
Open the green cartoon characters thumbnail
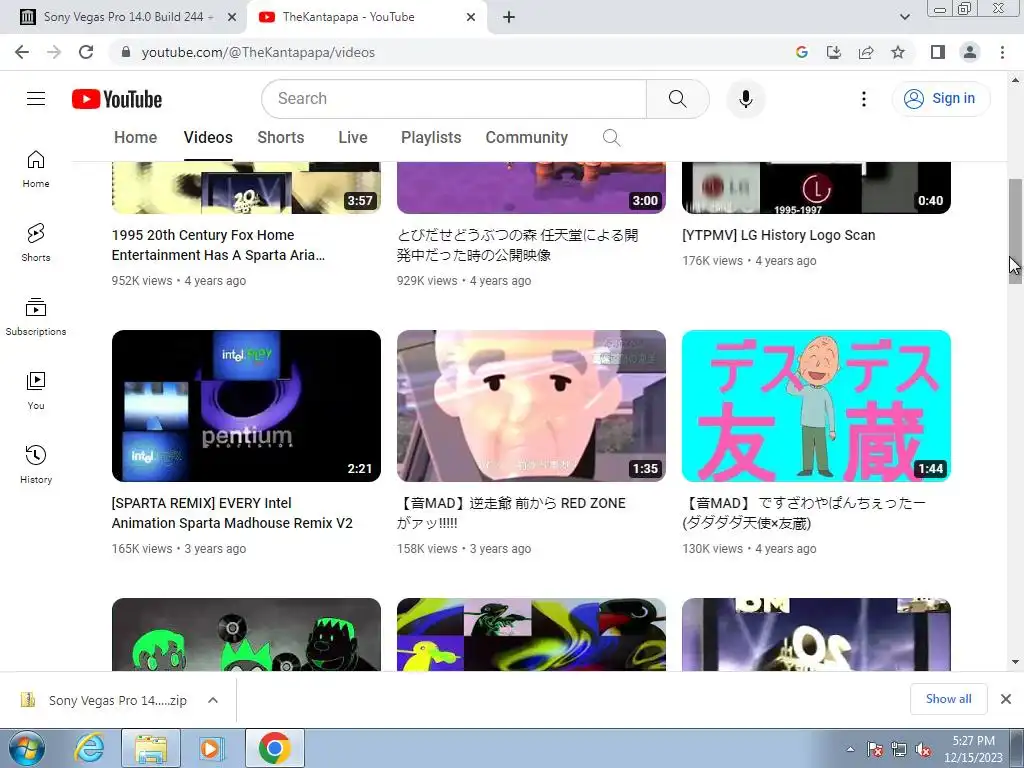(x=246, y=635)
